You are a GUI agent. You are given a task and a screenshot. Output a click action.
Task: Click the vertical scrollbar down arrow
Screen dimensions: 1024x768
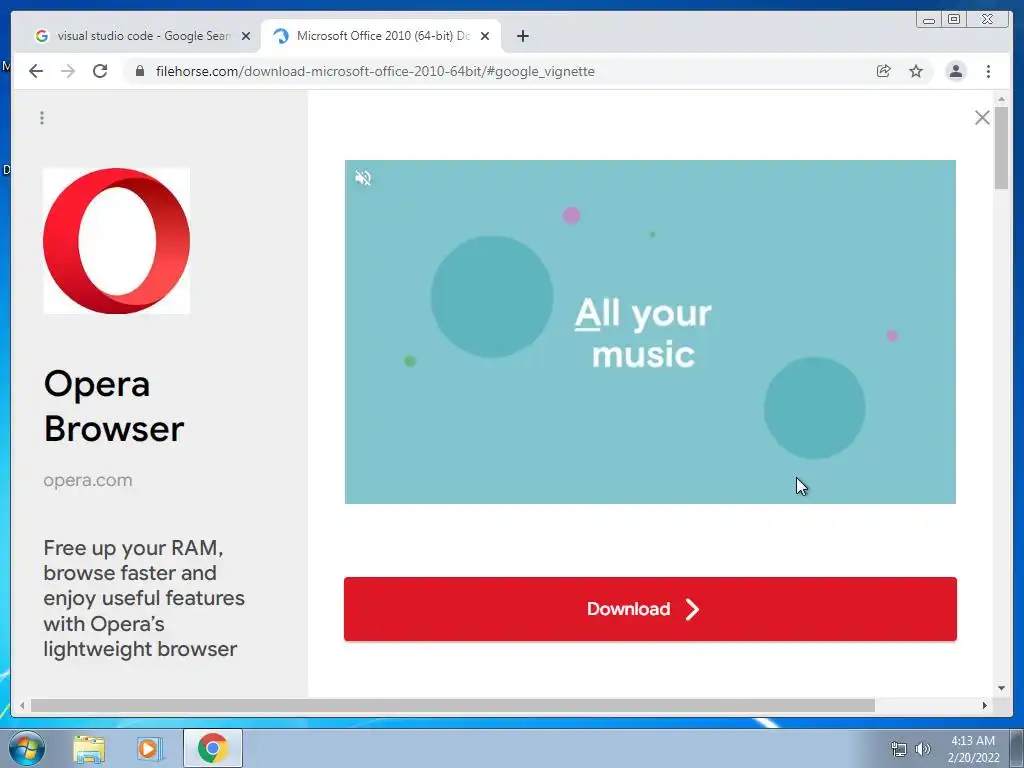[x=1001, y=688]
